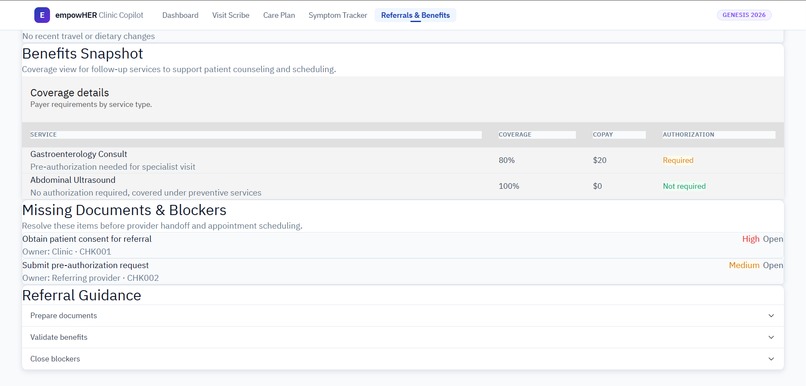Click the Missing Documents & Blockers heading
This screenshot has height=386, width=806.
(x=124, y=210)
